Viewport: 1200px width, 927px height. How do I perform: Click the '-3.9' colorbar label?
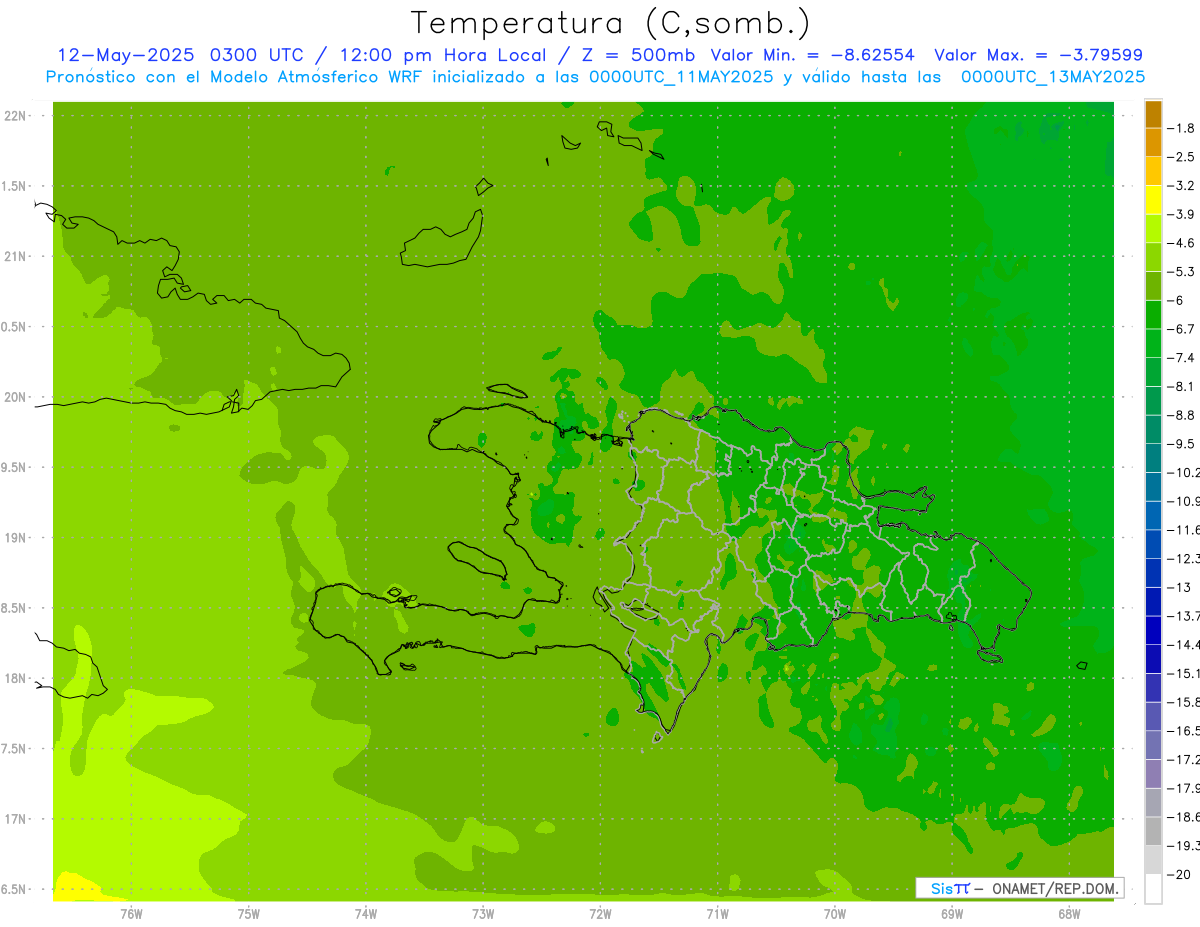pos(1181,214)
